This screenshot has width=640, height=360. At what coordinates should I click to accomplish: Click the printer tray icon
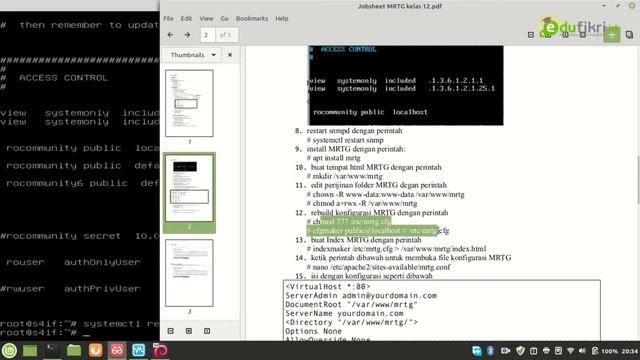pyautogui.click(x=546, y=351)
